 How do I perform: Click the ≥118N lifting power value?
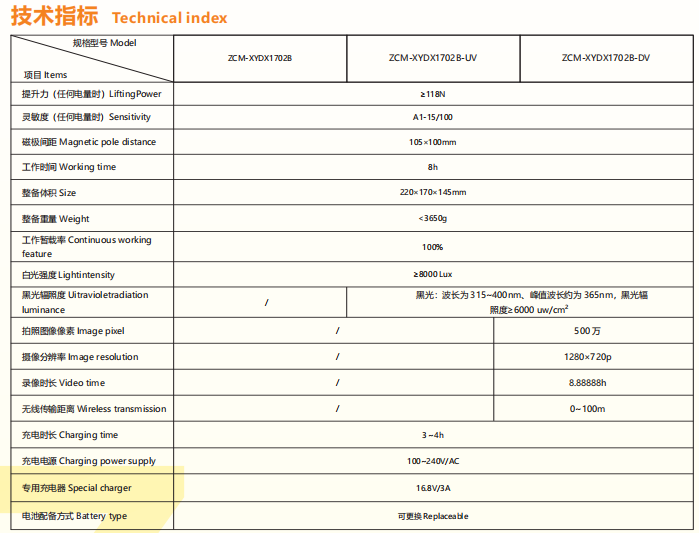coord(432,93)
